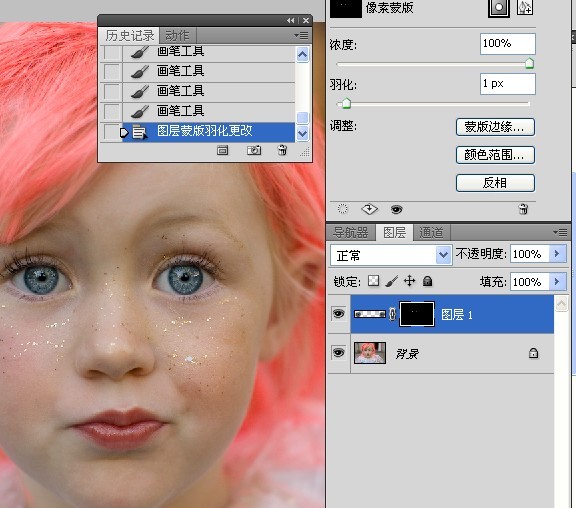Click the History panel scroll up arrow
This screenshot has height=508, width=576.
click(302, 55)
